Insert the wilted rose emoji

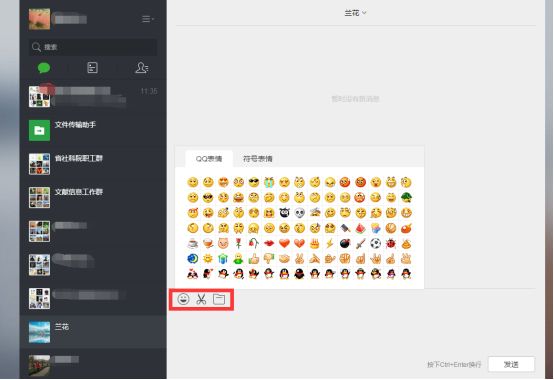coord(254,243)
